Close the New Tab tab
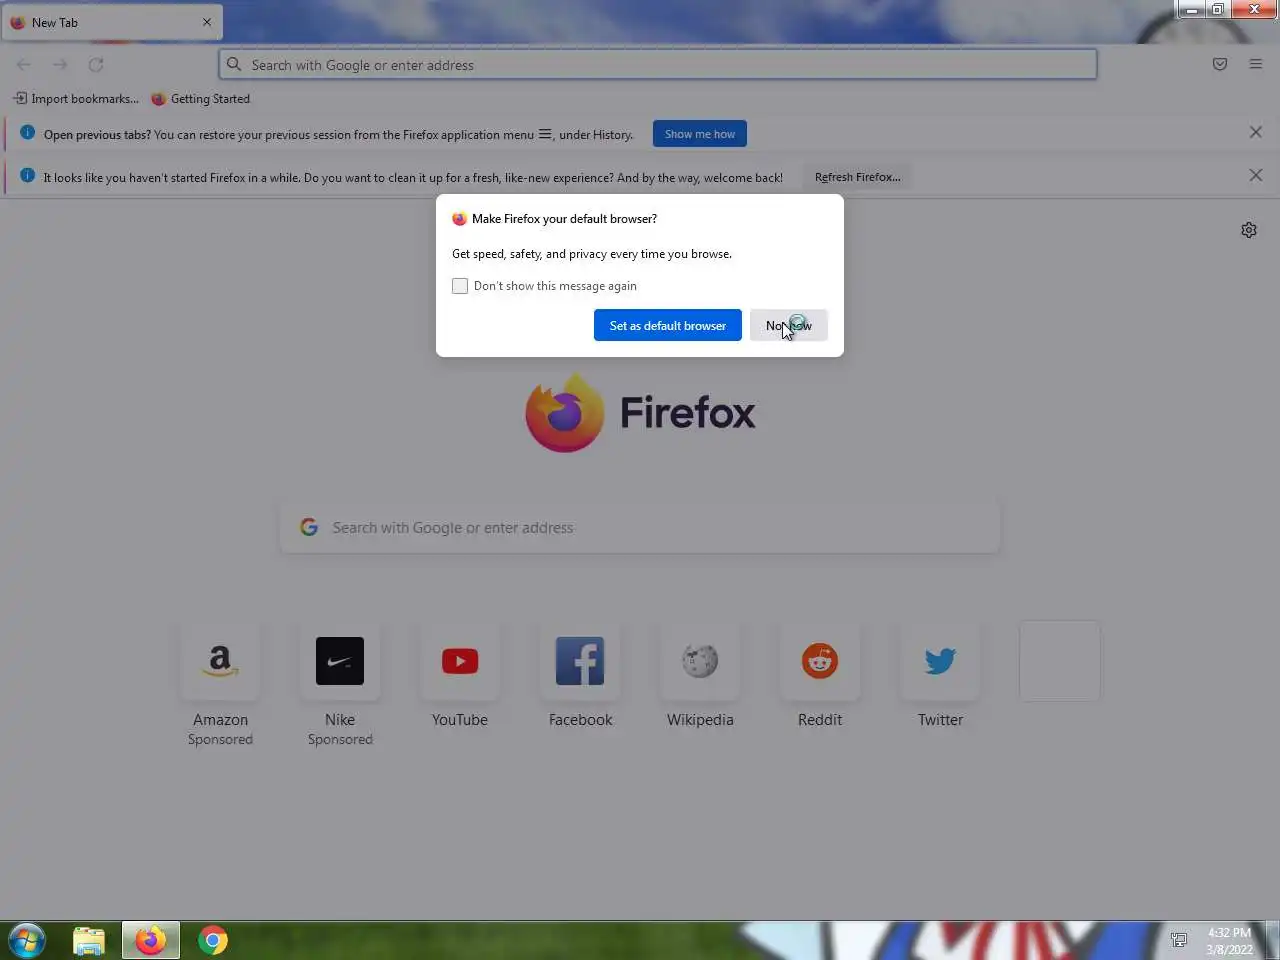The width and height of the screenshot is (1280, 960). coord(207,22)
